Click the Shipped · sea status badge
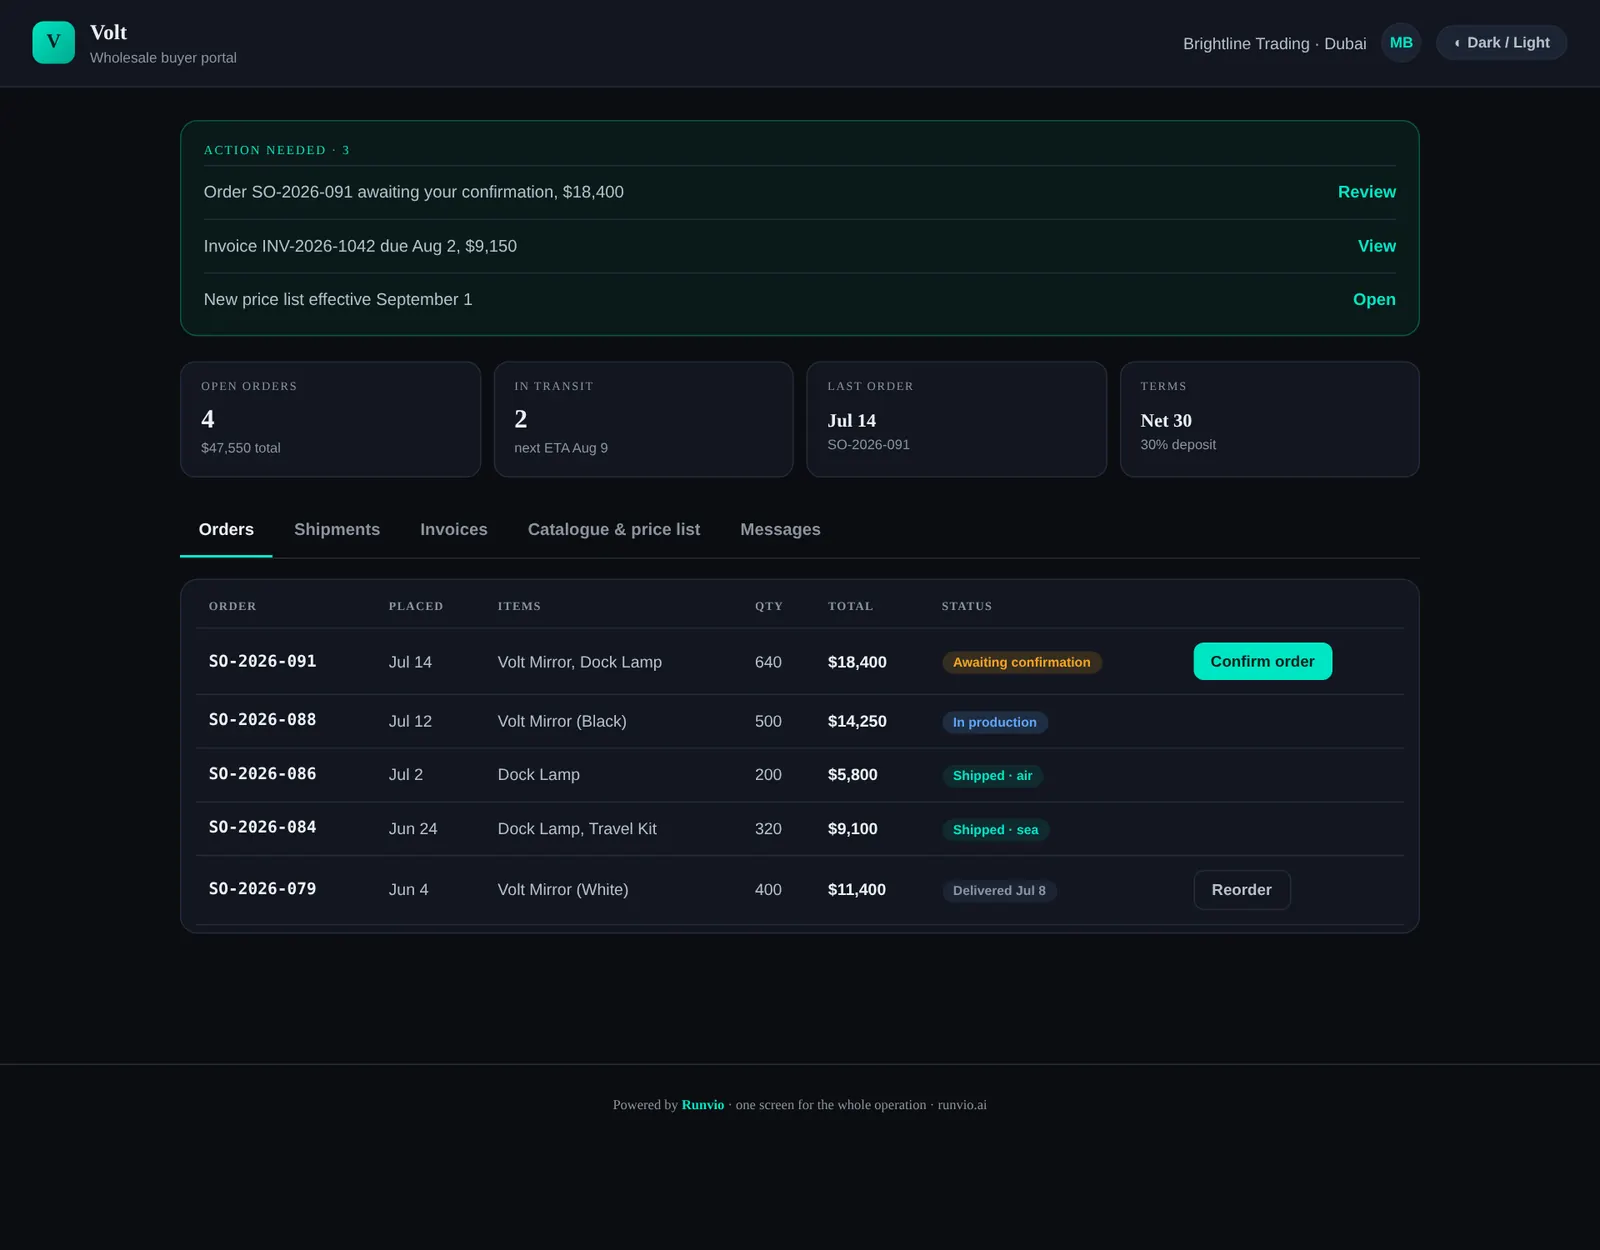The height and width of the screenshot is (1250, 1600). click(995, 830)
